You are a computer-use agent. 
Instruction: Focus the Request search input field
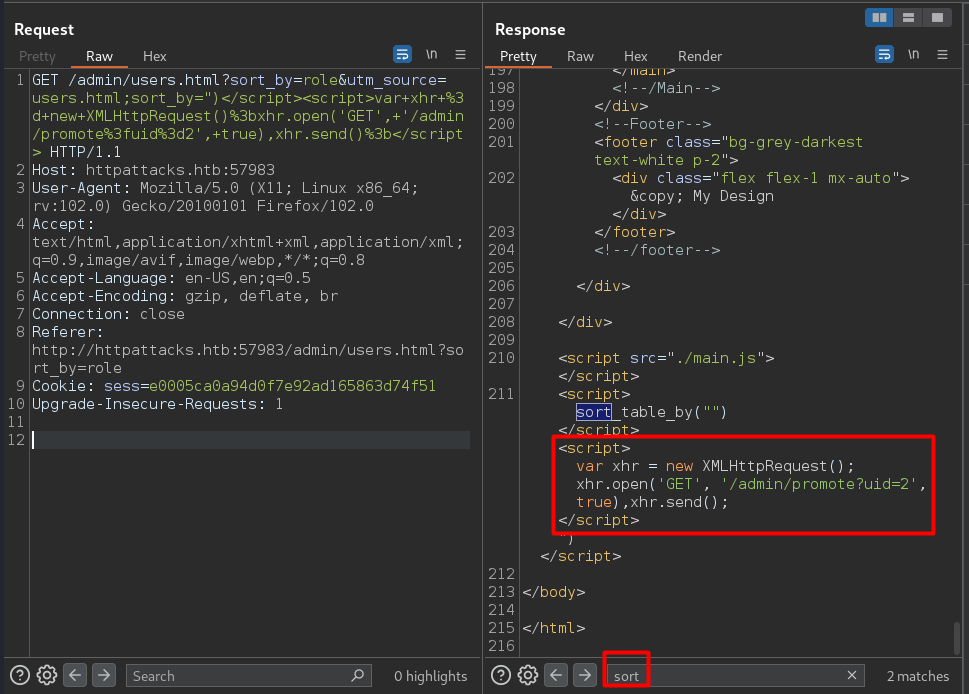point(248,675)
